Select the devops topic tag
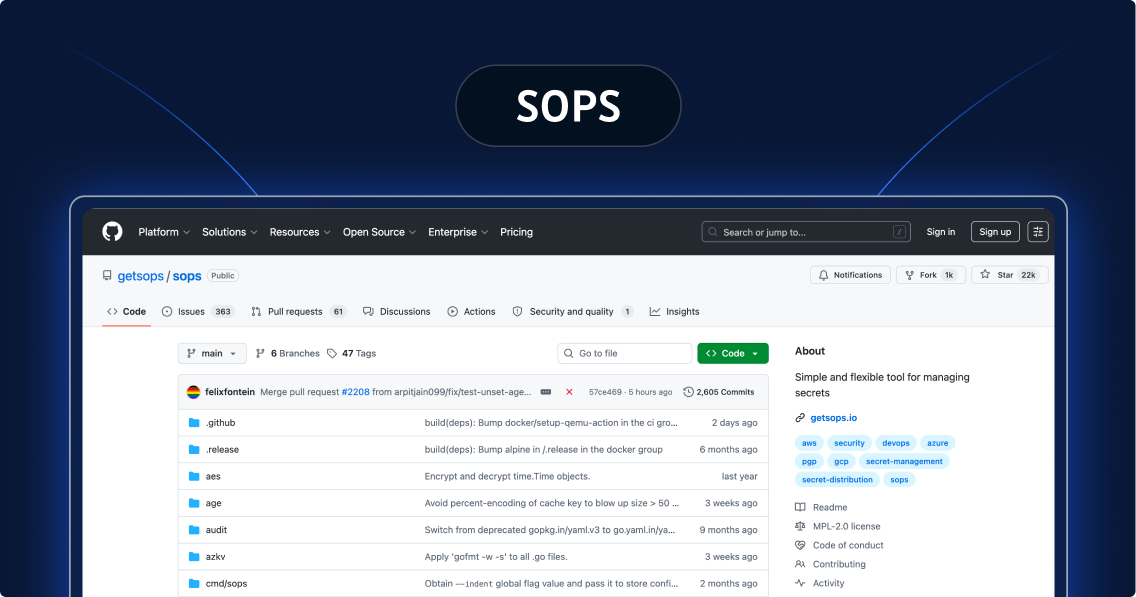Screen dimensions: 1136x597 pyautogui.click(x=895, y=443)
